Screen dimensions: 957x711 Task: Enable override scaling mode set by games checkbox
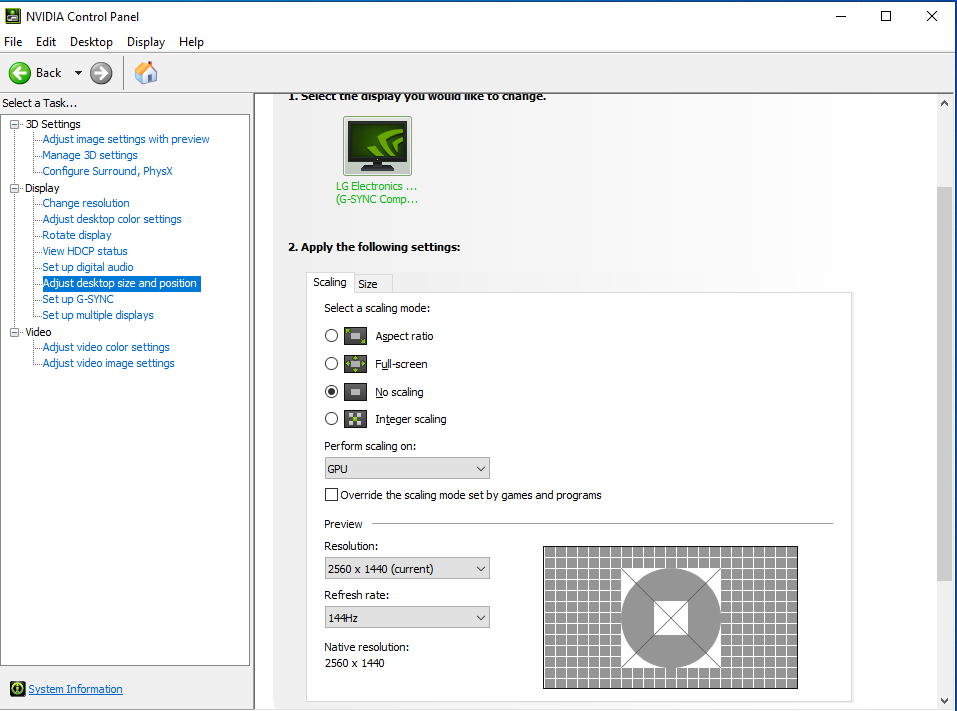332,495
